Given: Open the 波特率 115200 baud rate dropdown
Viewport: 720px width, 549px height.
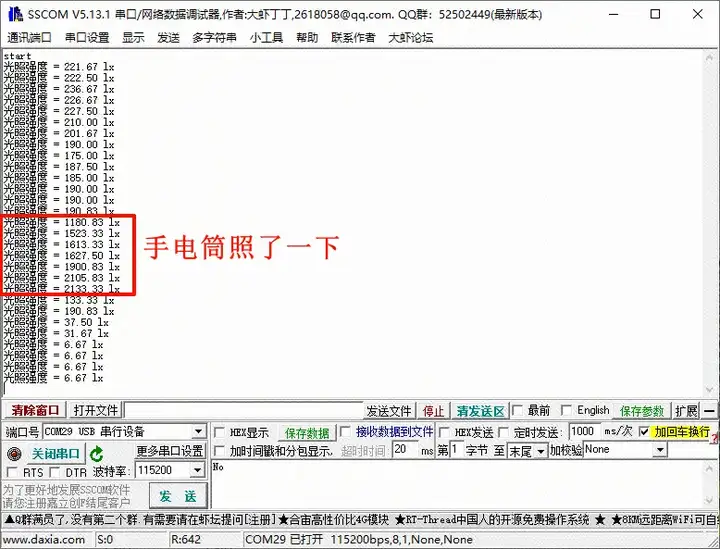Looking at the screenshot, I should click(x=197, y=470).
